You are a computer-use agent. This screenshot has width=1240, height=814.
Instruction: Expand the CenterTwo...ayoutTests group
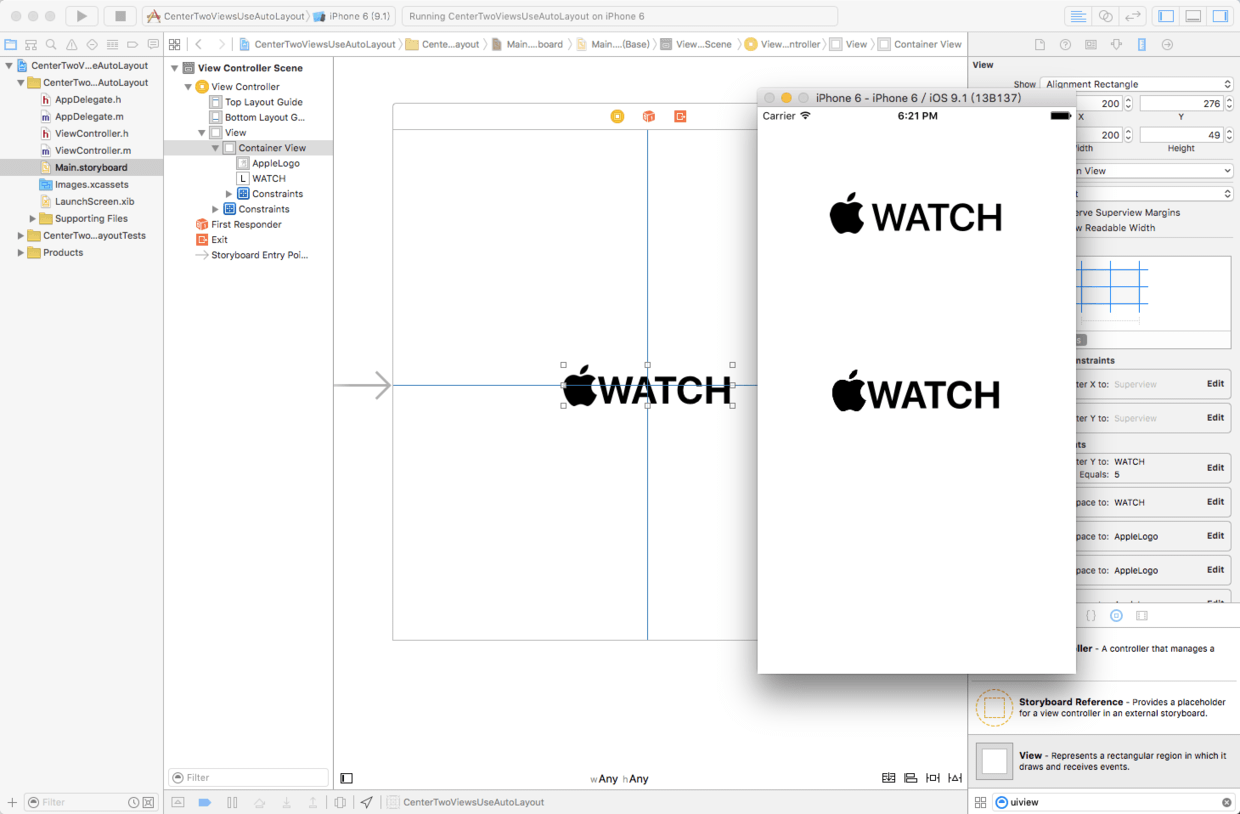(x=21, y=236)
